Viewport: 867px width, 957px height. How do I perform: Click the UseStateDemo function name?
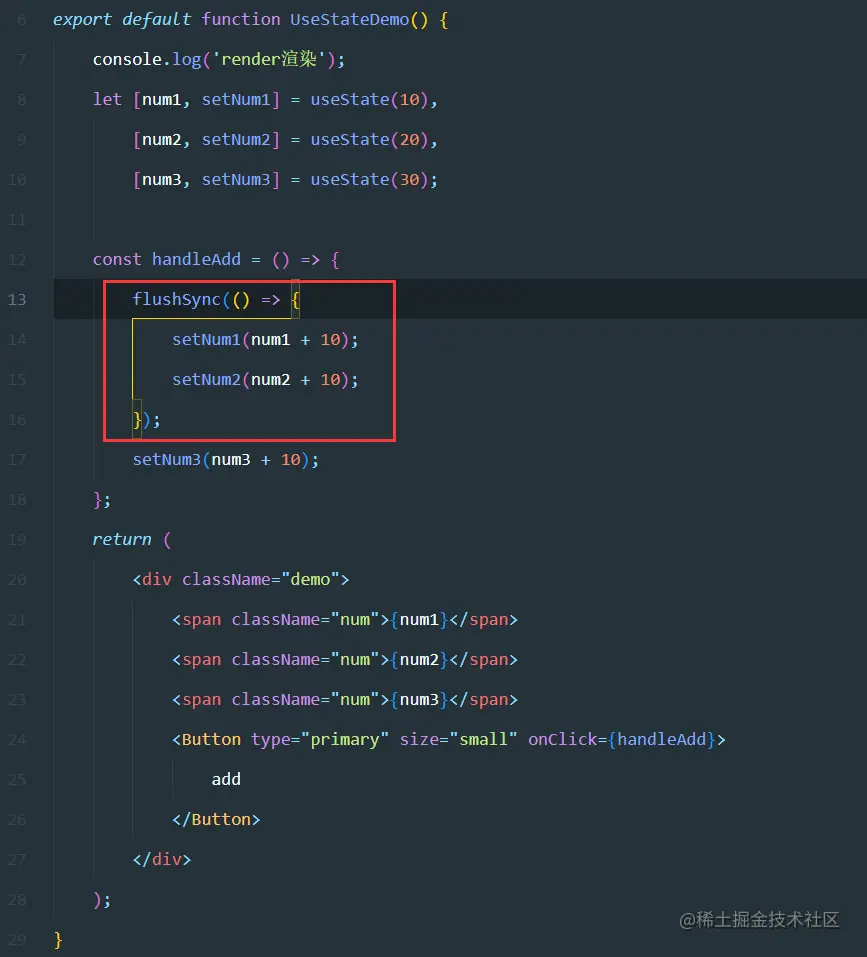(x=350, y=20)
